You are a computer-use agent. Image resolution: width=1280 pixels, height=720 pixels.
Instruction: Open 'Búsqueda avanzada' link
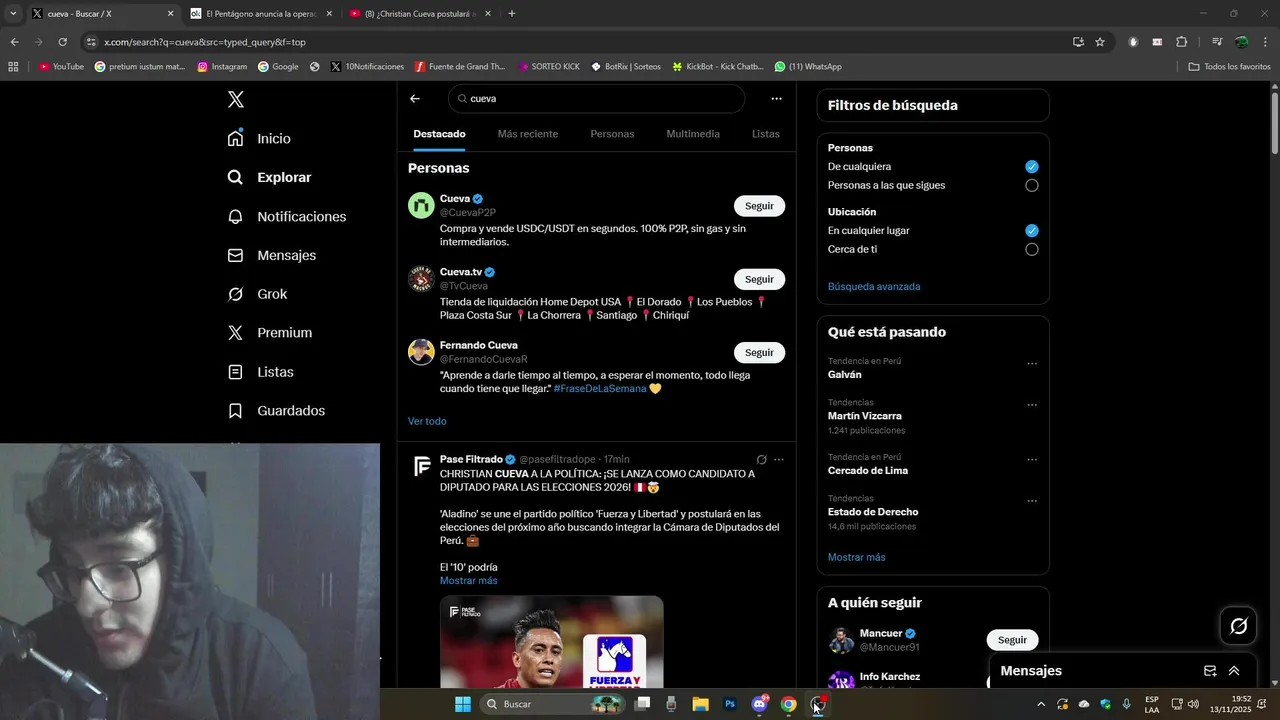point(874,286)
